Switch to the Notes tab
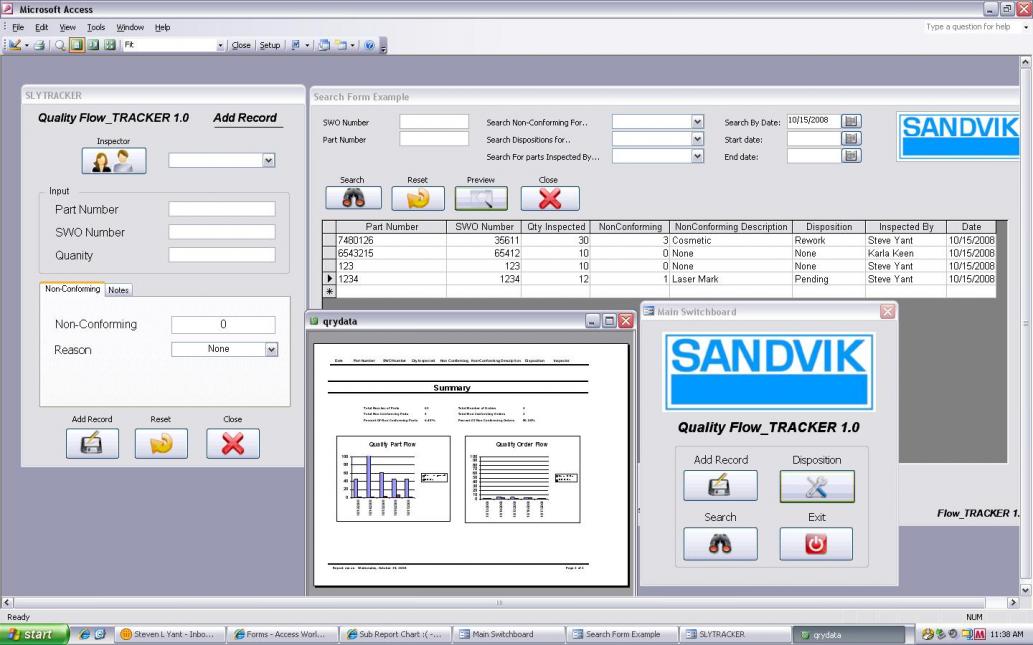The height and width of the screenshot is (645, 1033). pyautogui.click(x=119, y=290)
